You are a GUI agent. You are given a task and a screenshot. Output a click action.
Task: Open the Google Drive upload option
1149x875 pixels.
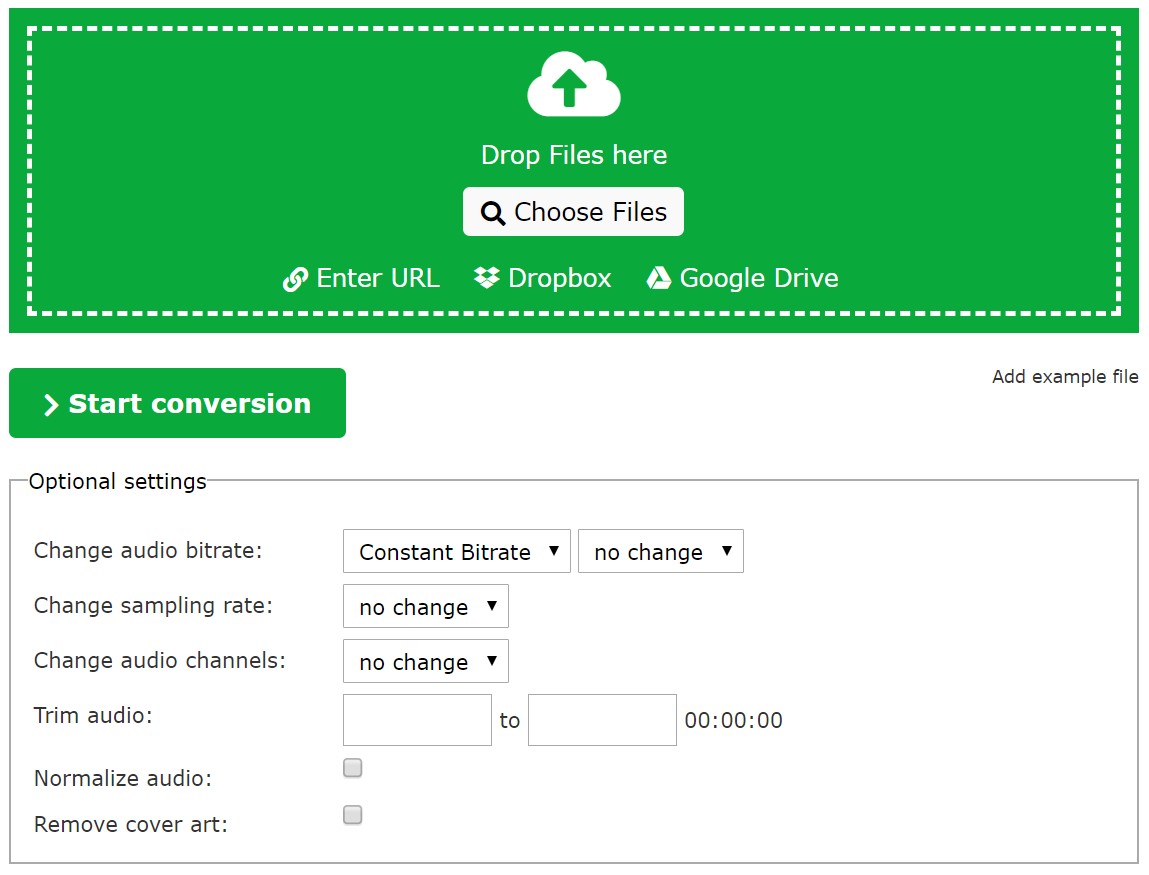coord(742,278)
